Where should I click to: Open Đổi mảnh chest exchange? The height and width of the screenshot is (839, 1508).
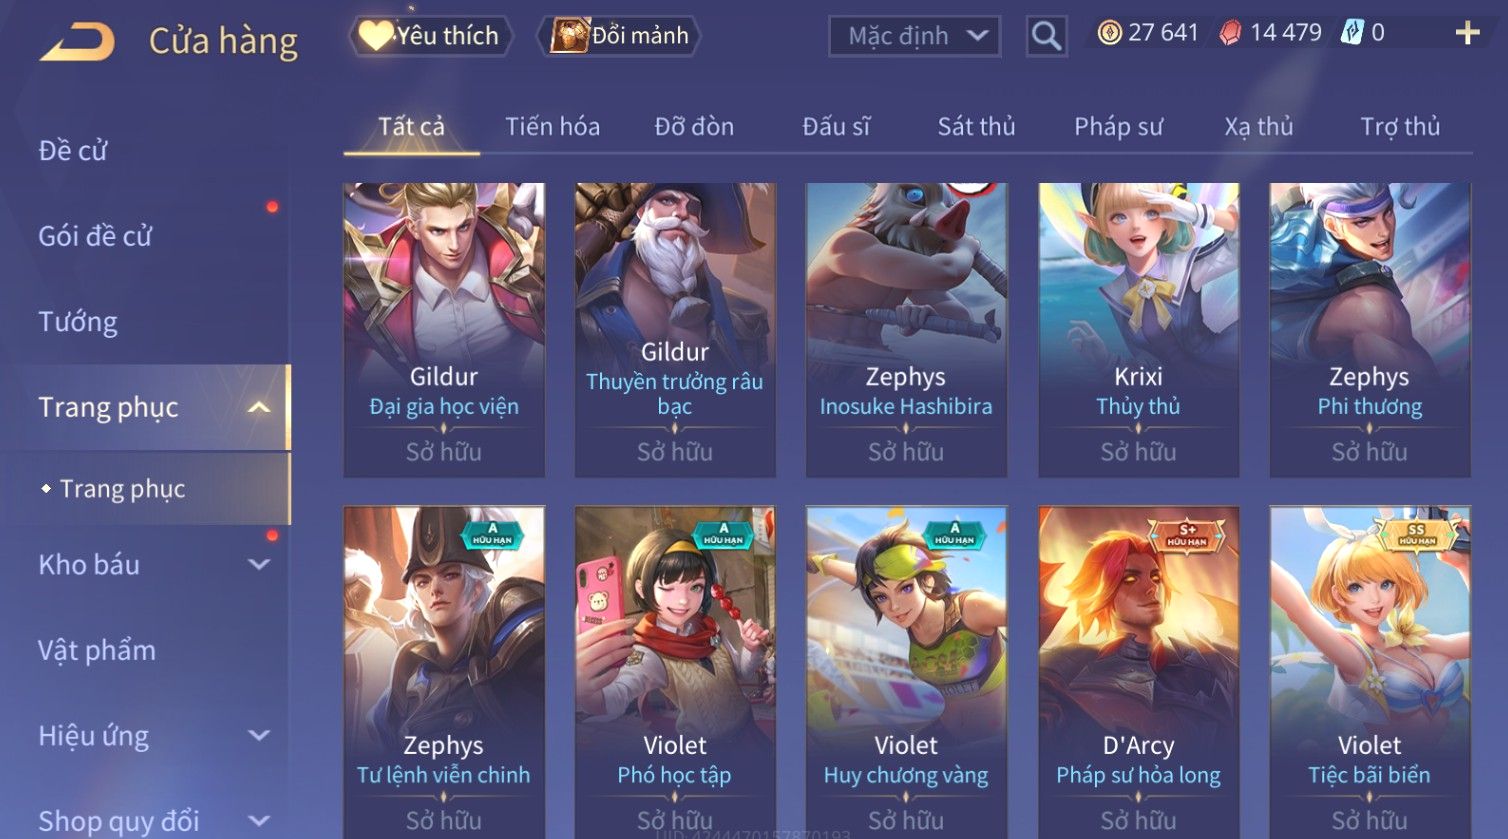[619, 36]
